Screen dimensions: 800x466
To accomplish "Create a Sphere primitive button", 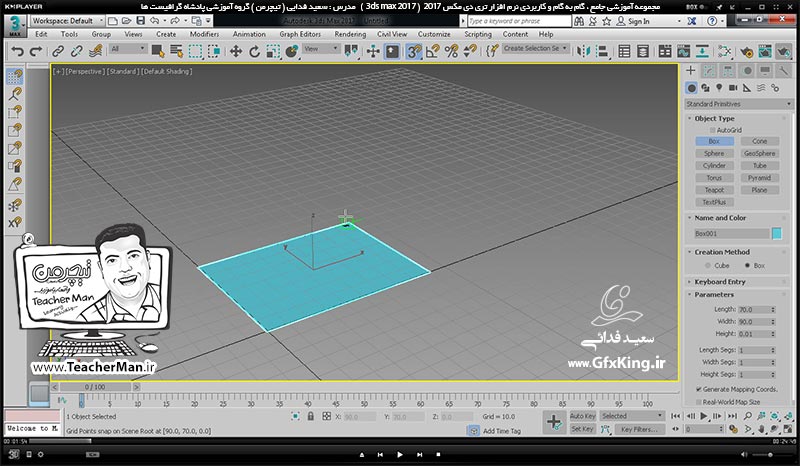I will (x=714, y=153).
